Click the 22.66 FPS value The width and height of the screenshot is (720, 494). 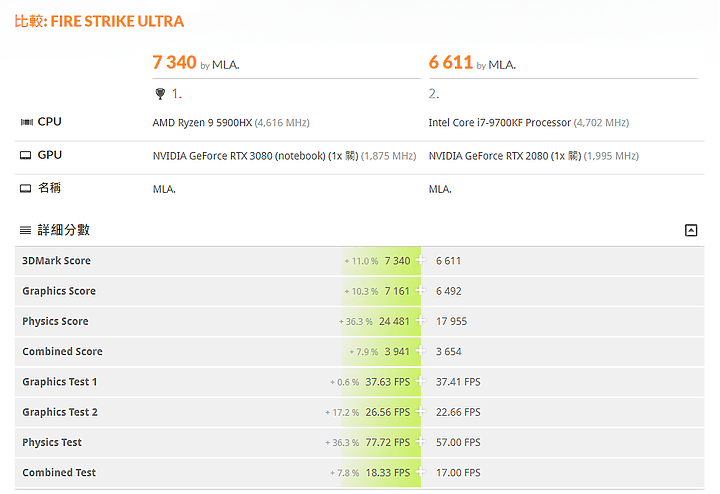[458, 412]
